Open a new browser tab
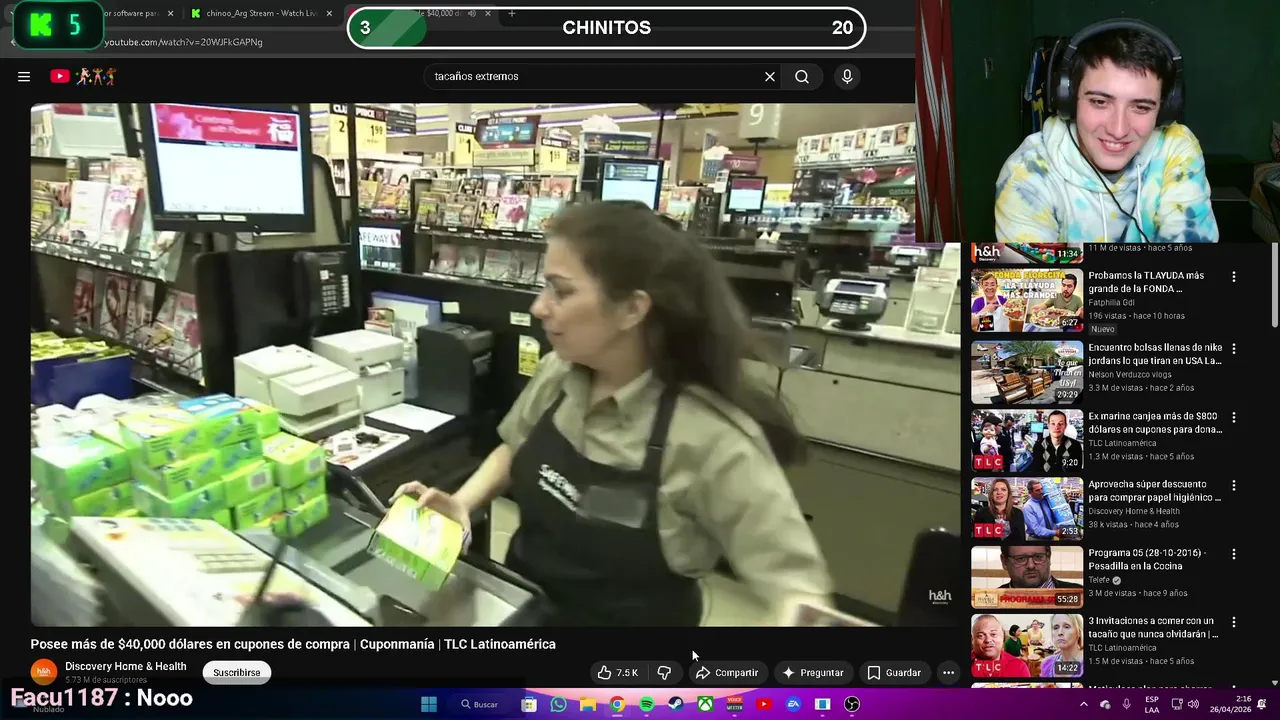 [x=511, y=13]
